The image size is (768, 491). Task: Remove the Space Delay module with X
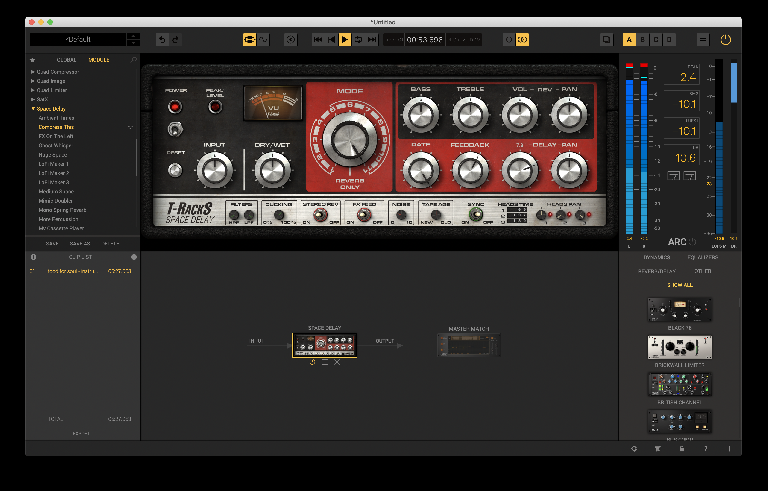337,363
